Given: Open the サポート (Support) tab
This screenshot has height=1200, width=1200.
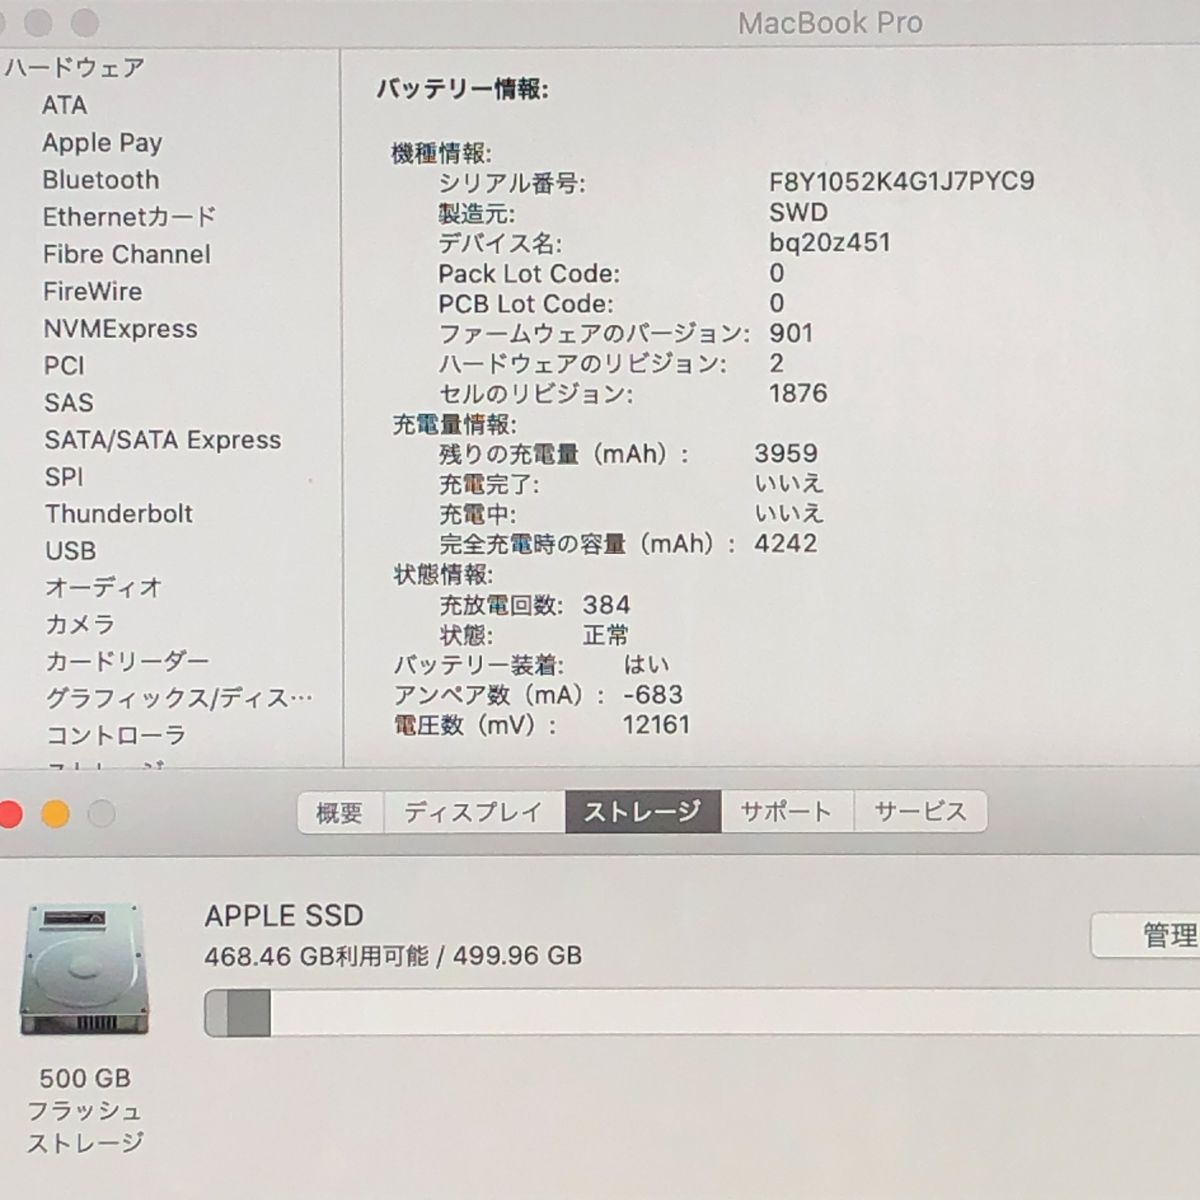Looking at the screenshot, I should tap(787, 812).
